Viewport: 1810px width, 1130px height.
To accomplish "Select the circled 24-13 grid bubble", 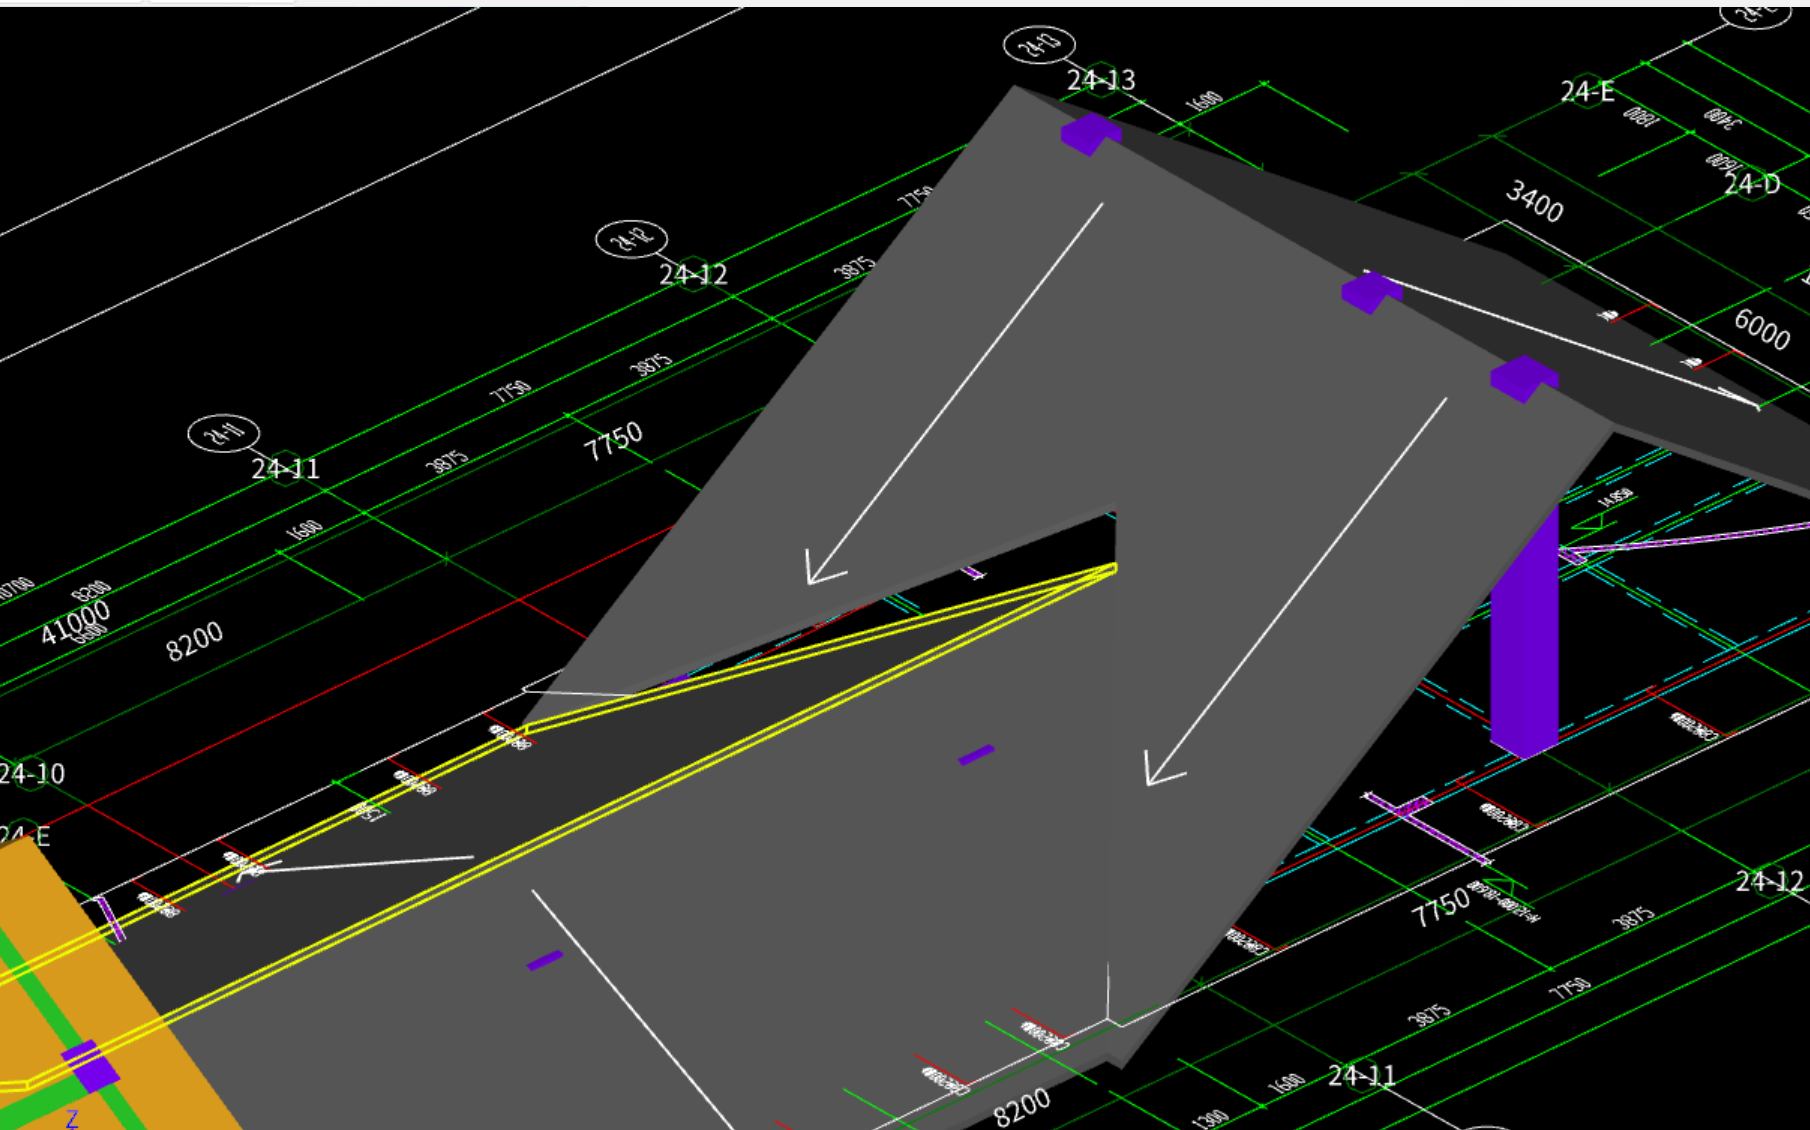I will (x=1039, y=45).
